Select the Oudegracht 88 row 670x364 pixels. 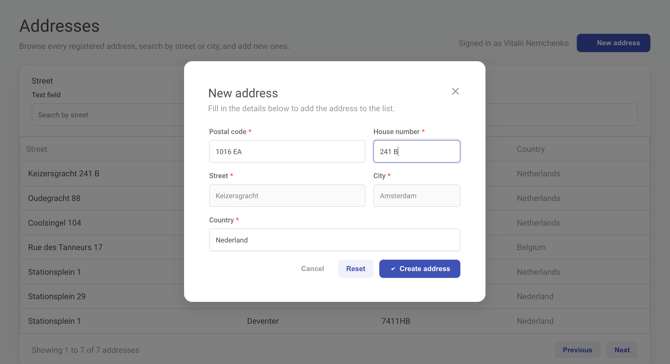pos(335,198)
